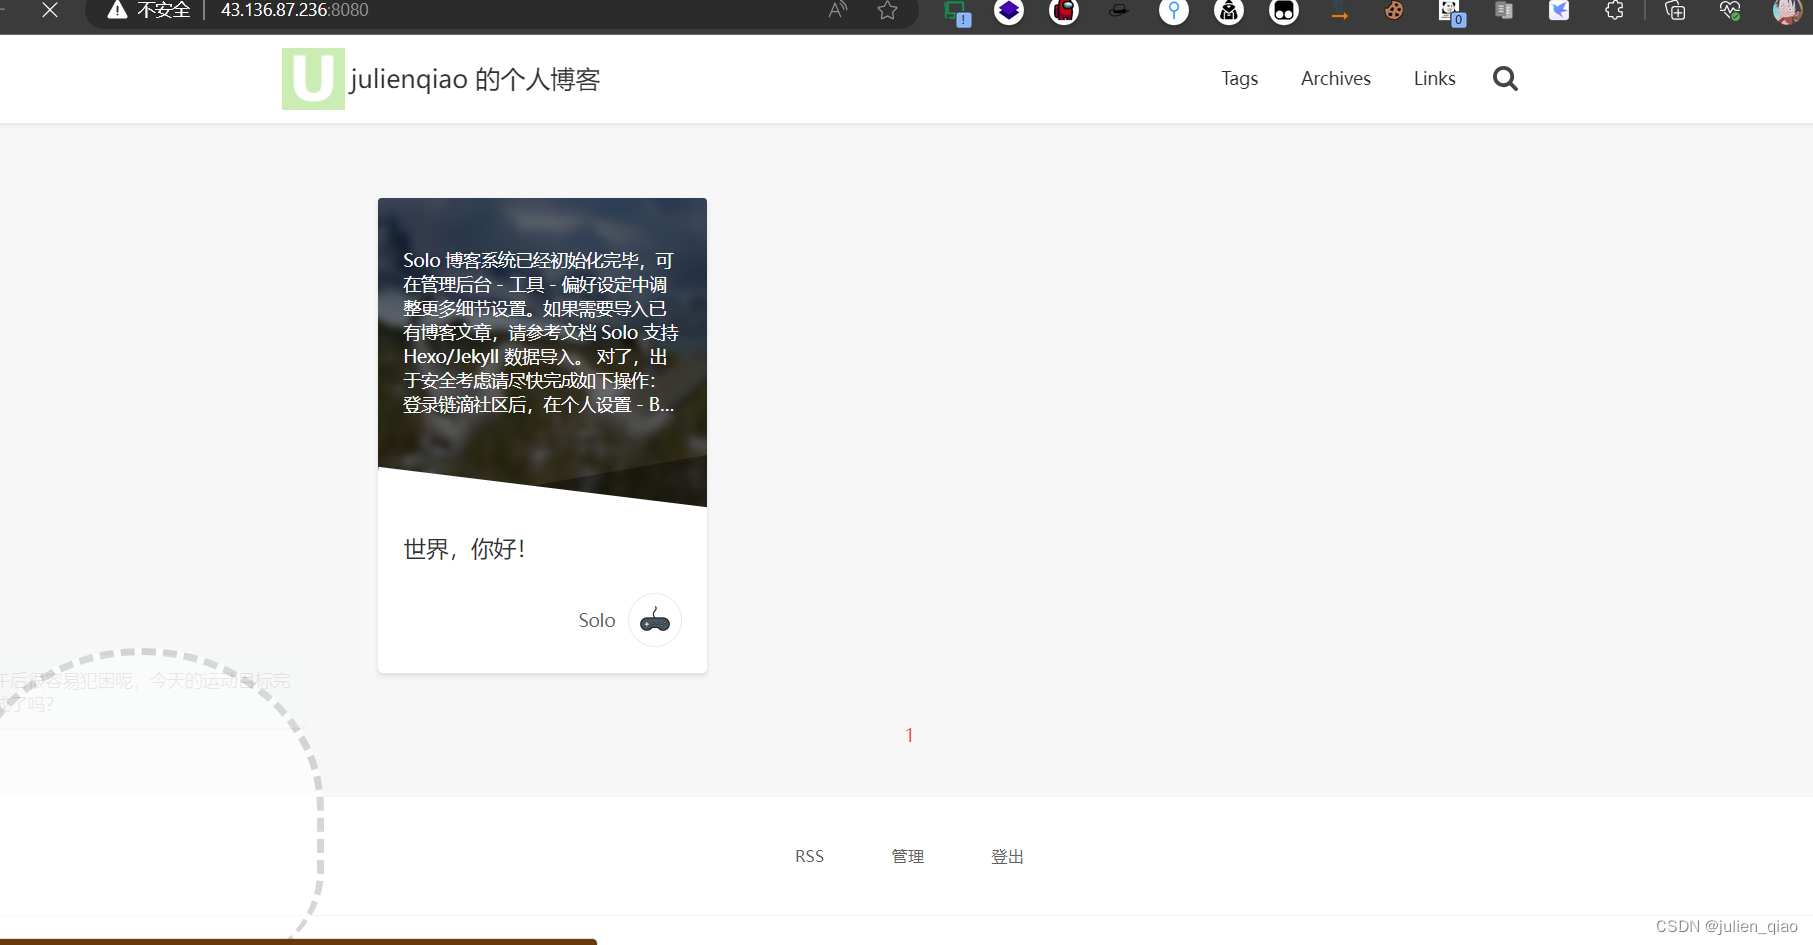Viewport: 1813px width, 945px height.
Task: Open the 管理 admin link in footer
Action: point(908,856)
